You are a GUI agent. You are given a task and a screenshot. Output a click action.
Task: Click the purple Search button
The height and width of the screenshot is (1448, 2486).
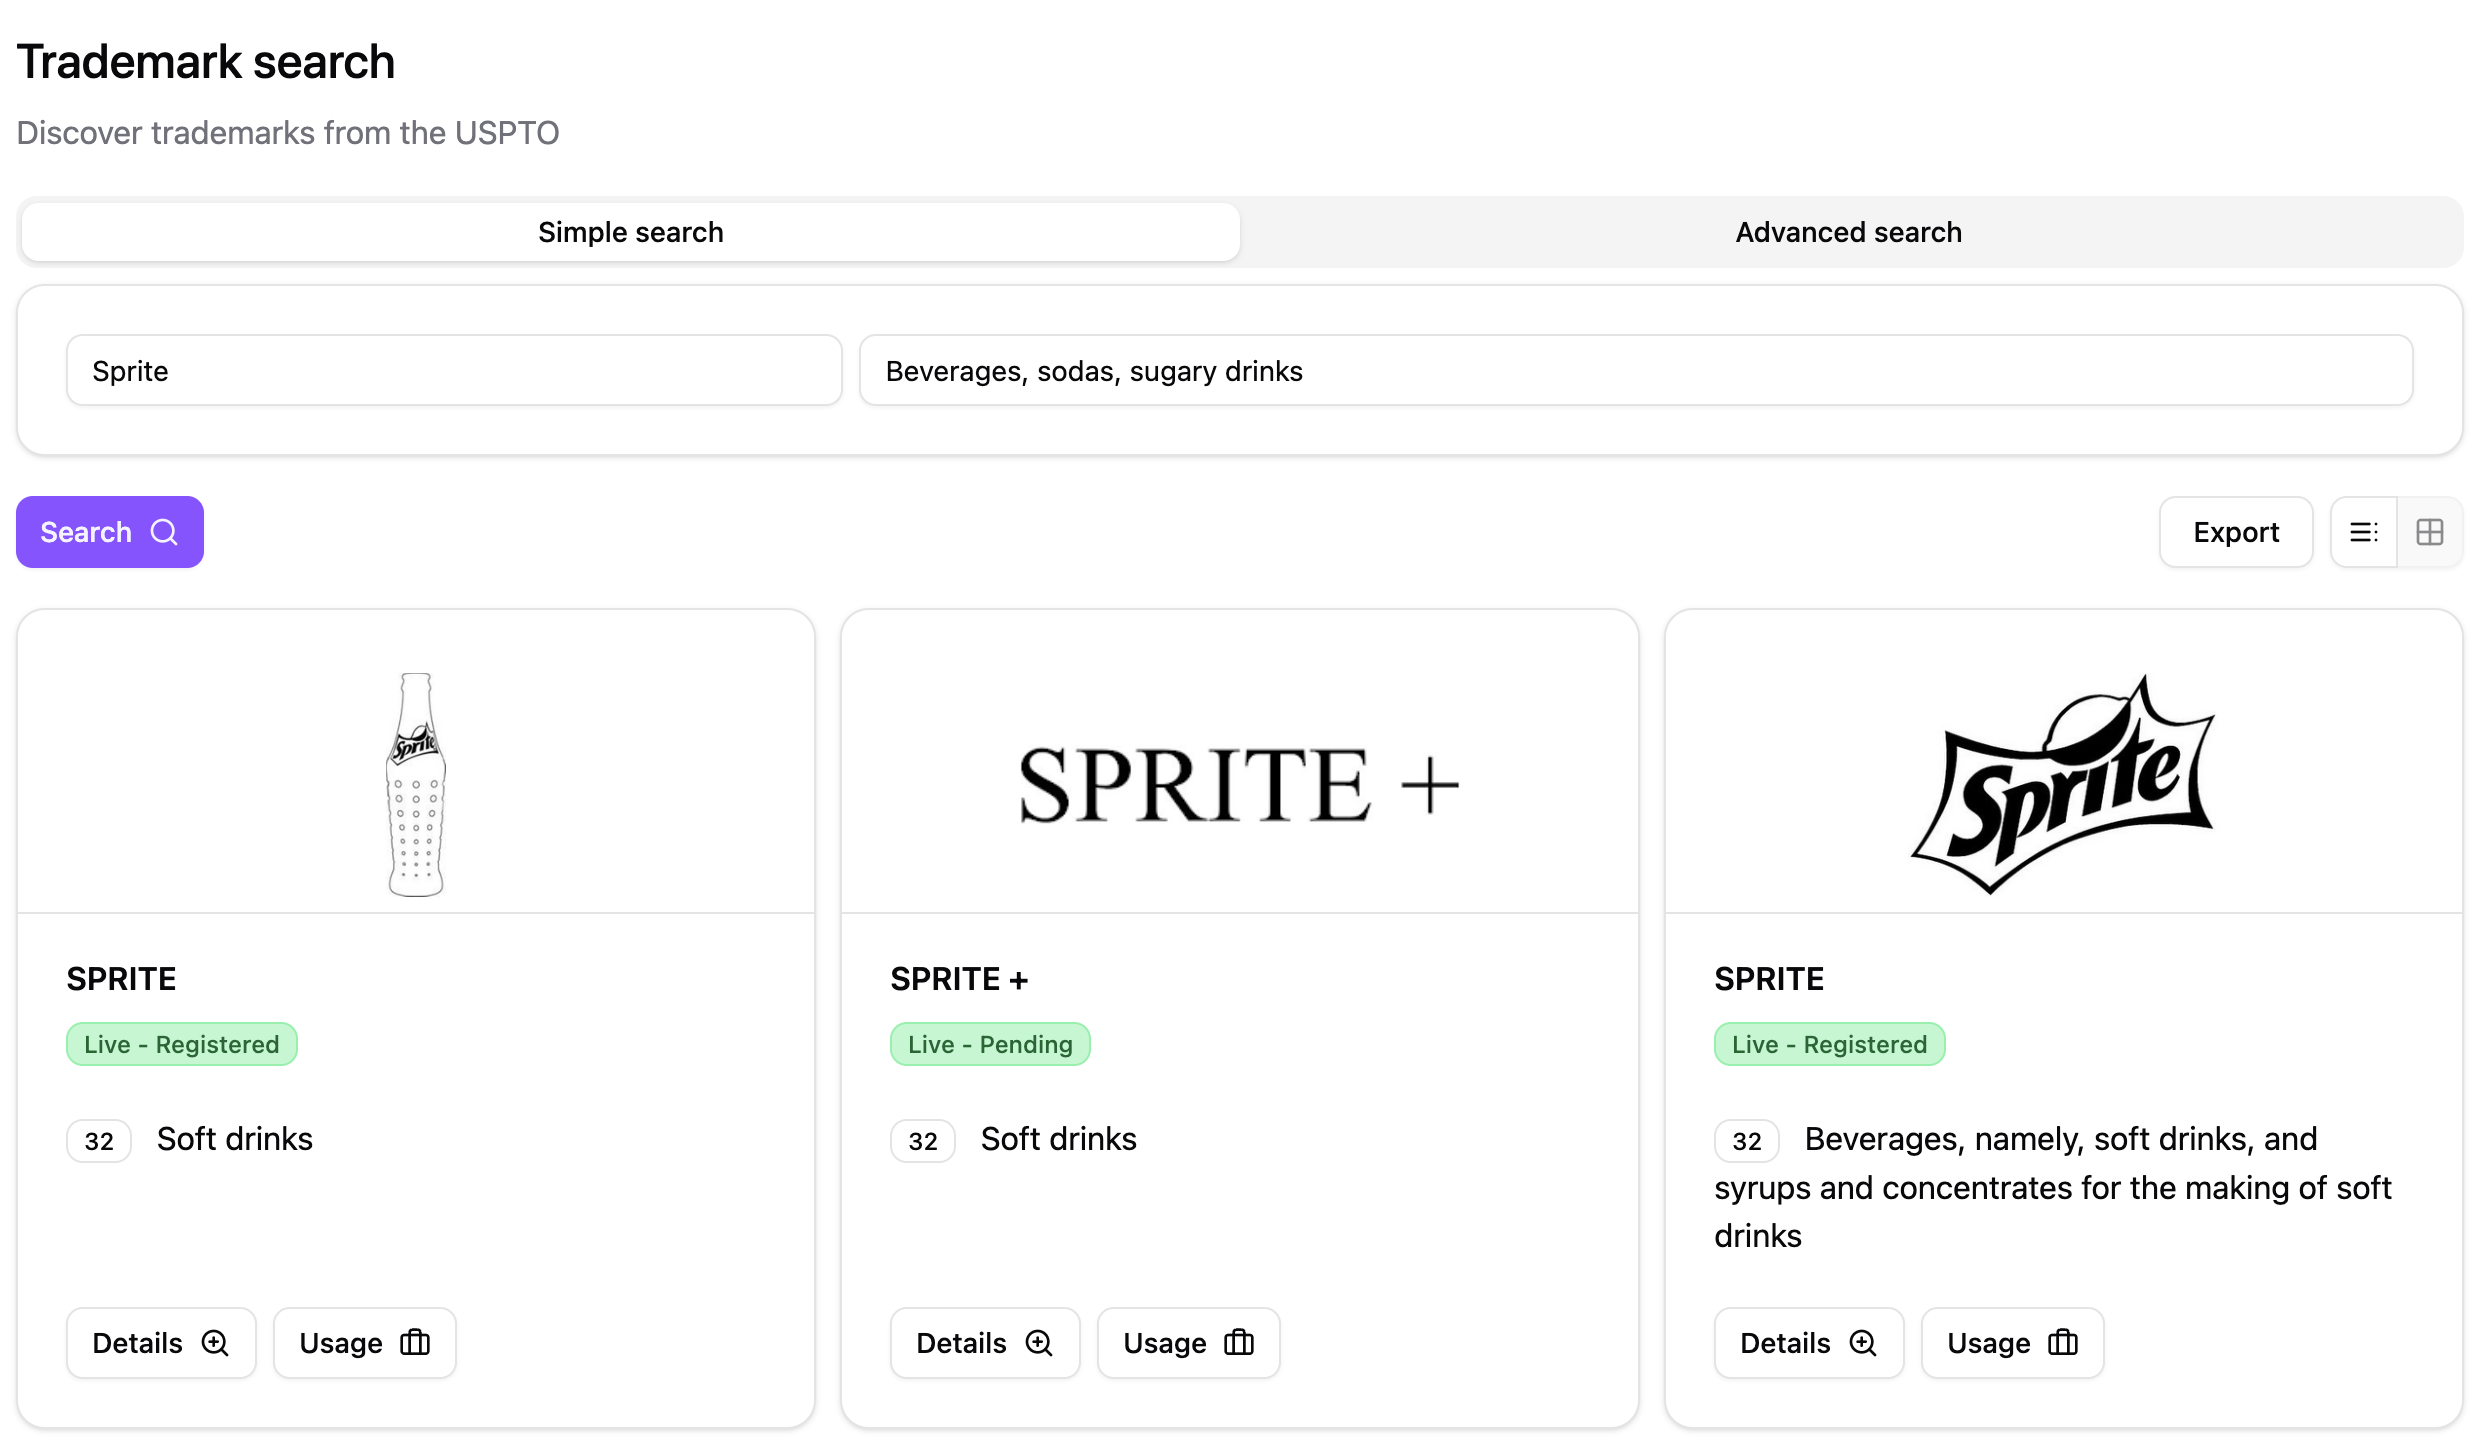110,532
